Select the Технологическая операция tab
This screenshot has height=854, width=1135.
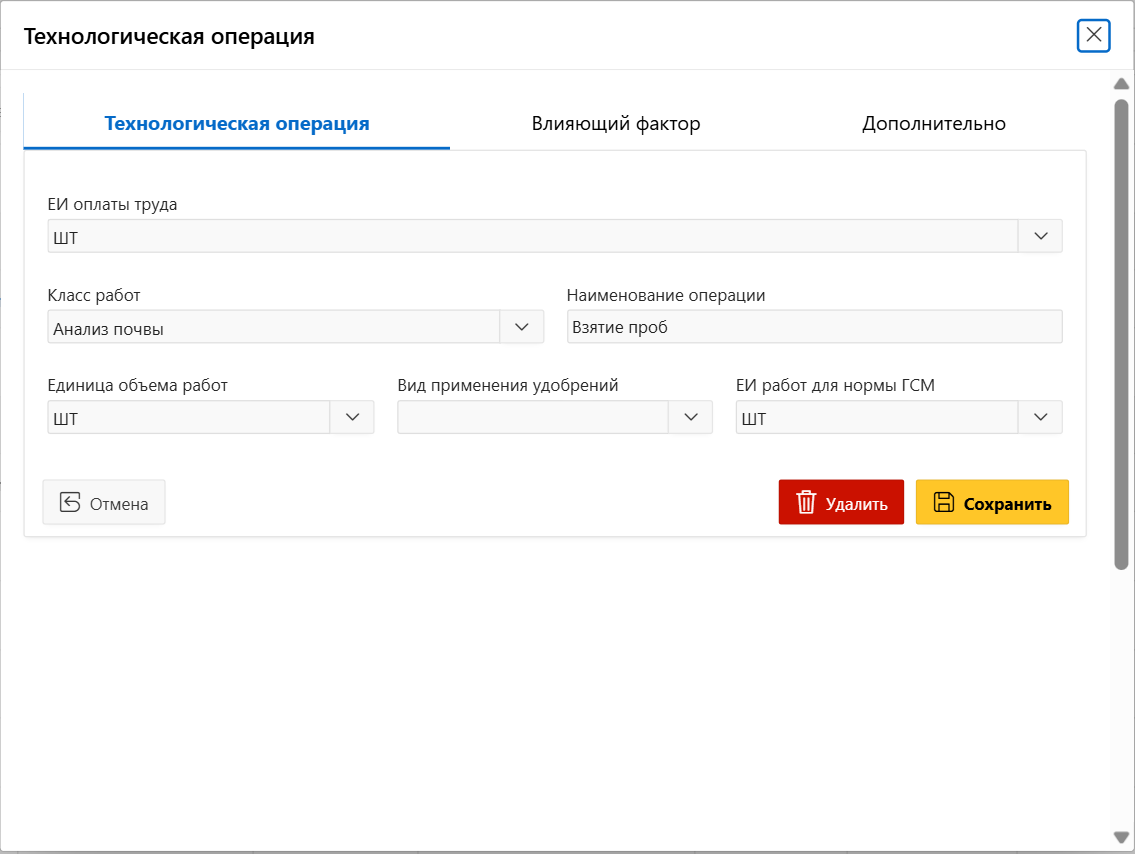[x=237, y=124]
